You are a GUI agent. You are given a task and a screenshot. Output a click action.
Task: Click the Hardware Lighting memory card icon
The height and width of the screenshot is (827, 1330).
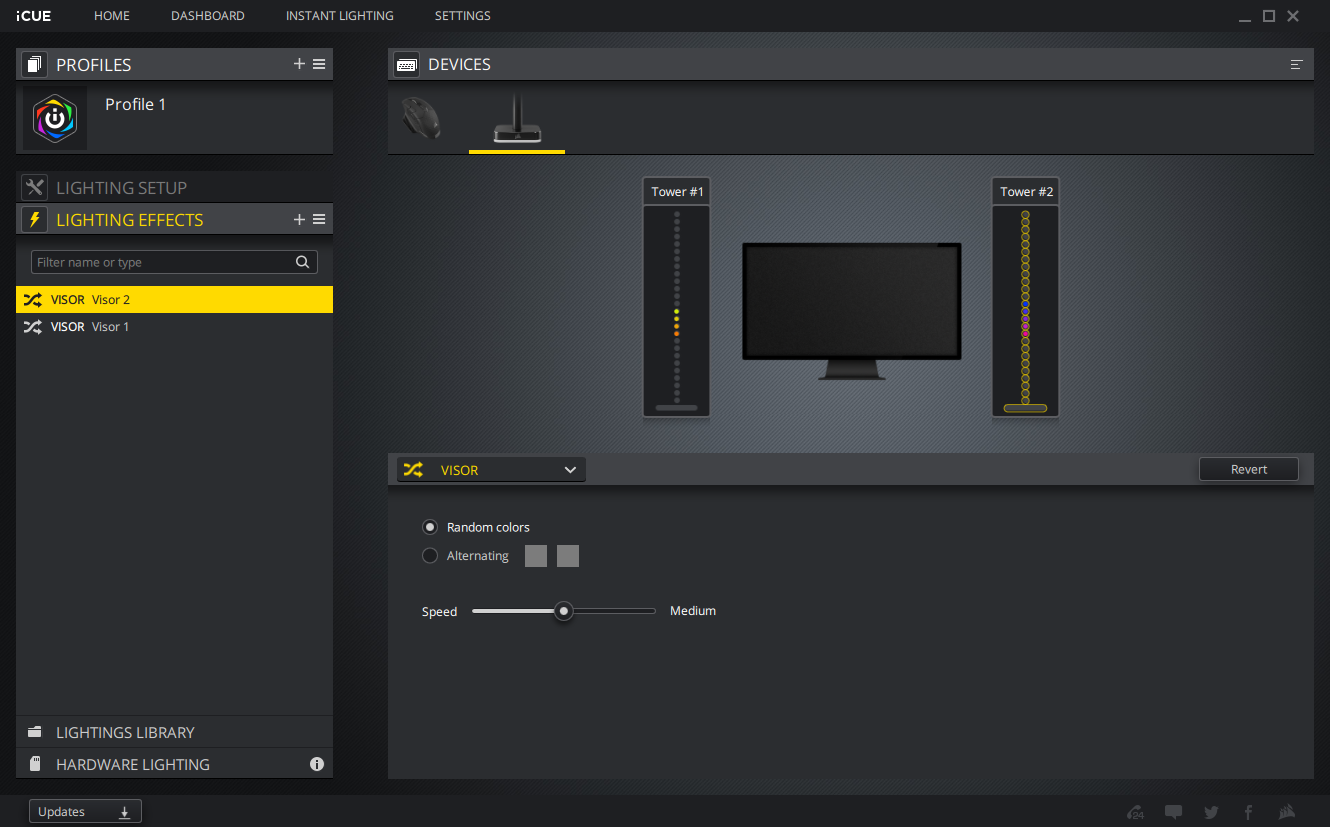(x=35, y=764)
